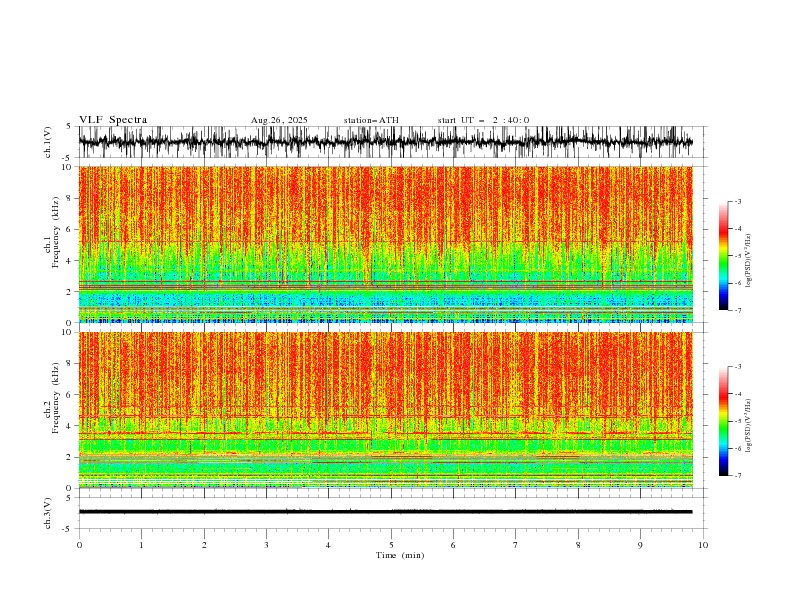Click the ch.1 voltage waveform trace
The height and width of the screenshot is (612, 792).
tap(385, 142)
